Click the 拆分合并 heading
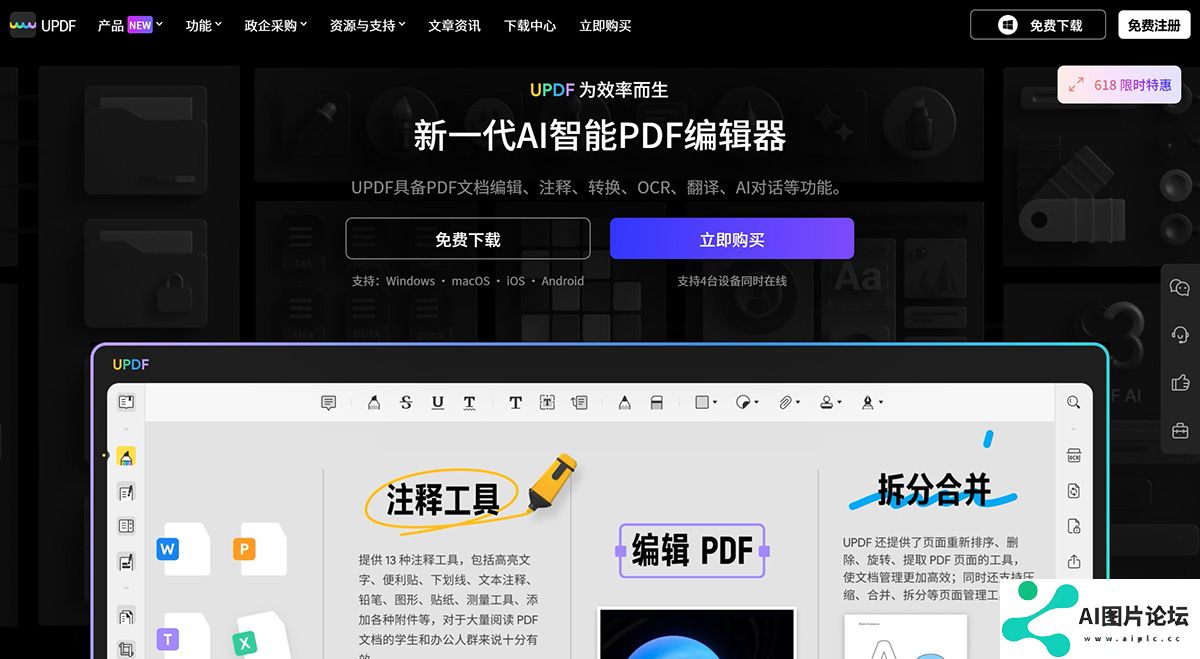Image resolution: width=1200 pixels, height=659 pixels. coord(934,489)
